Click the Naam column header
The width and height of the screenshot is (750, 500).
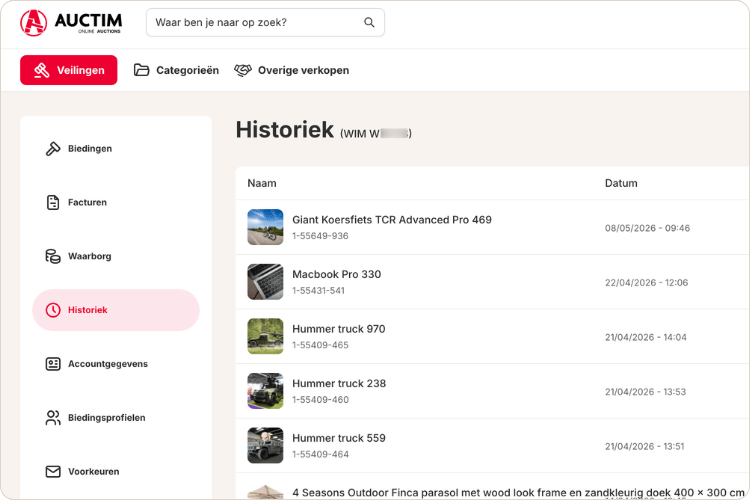click(262, 183)
